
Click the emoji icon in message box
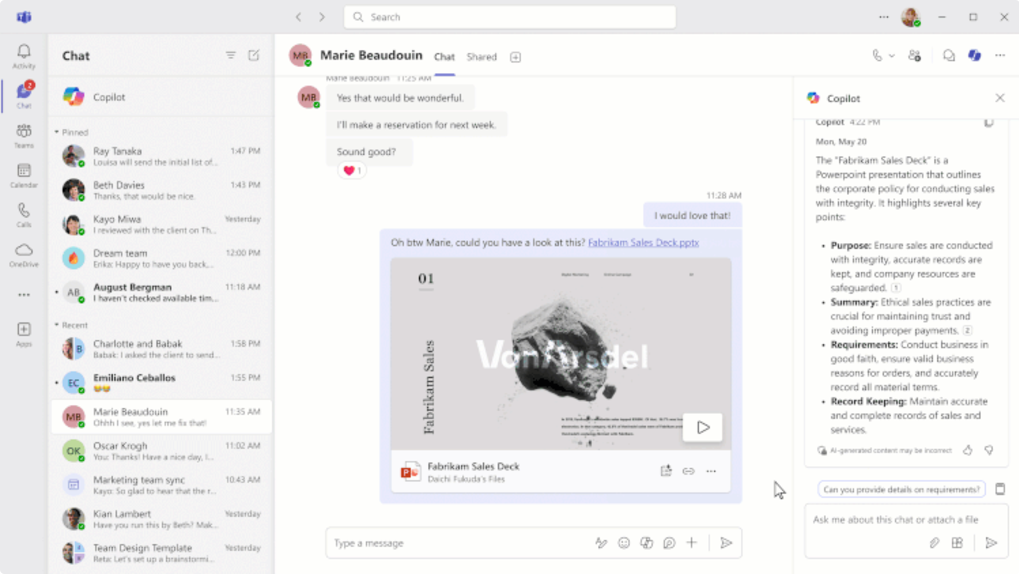pos(624,543)
